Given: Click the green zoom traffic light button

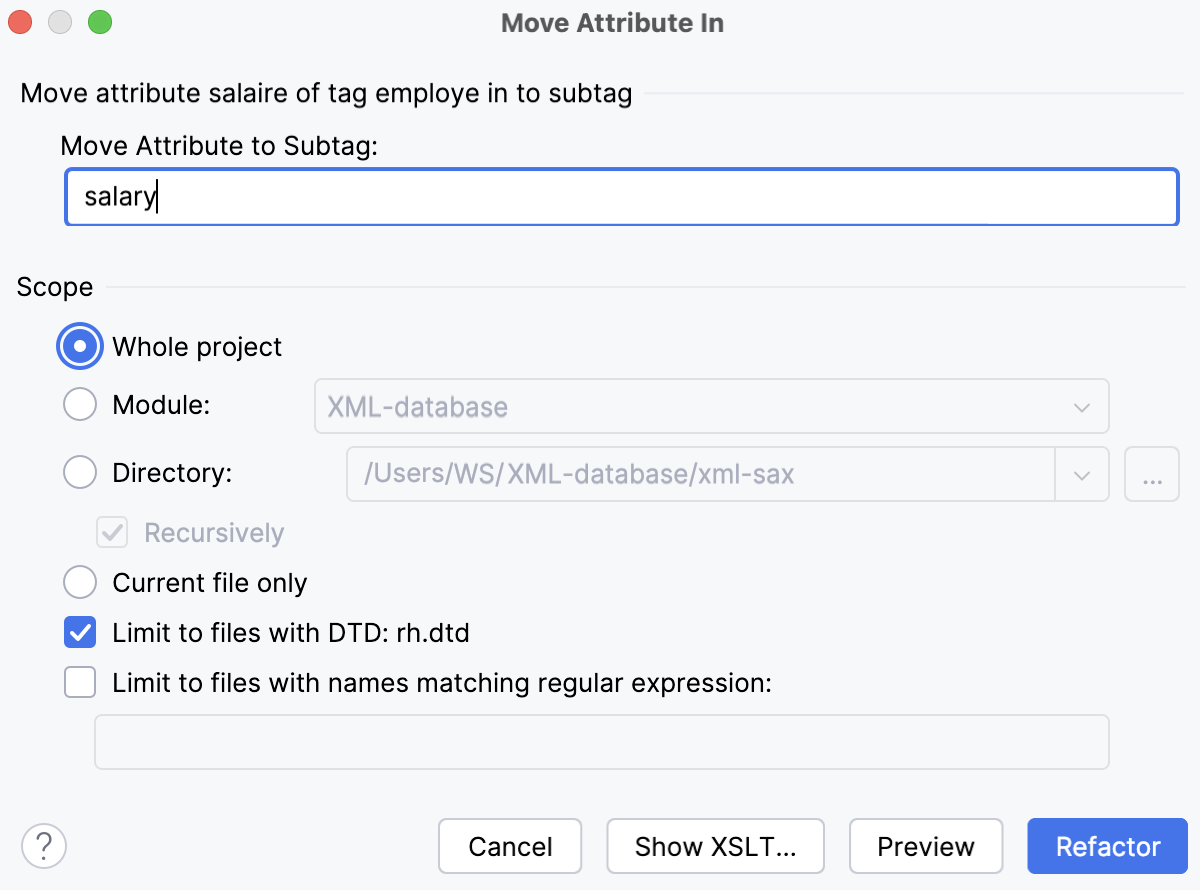Looking at the screenshot, I should tap(99, 21).
